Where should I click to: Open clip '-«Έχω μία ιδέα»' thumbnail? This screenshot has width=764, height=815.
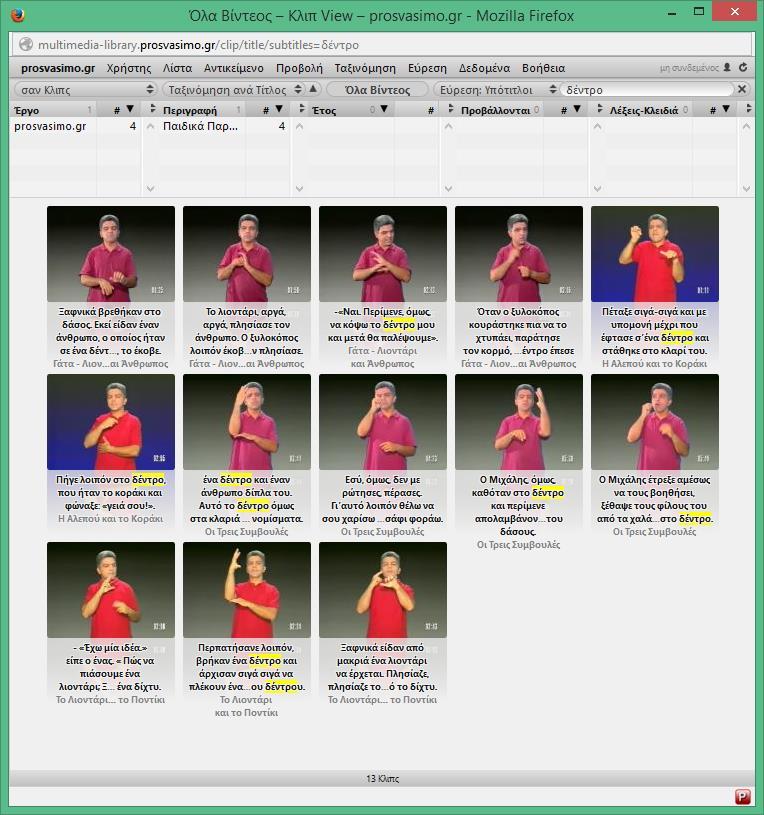click(x=111, y=590)
